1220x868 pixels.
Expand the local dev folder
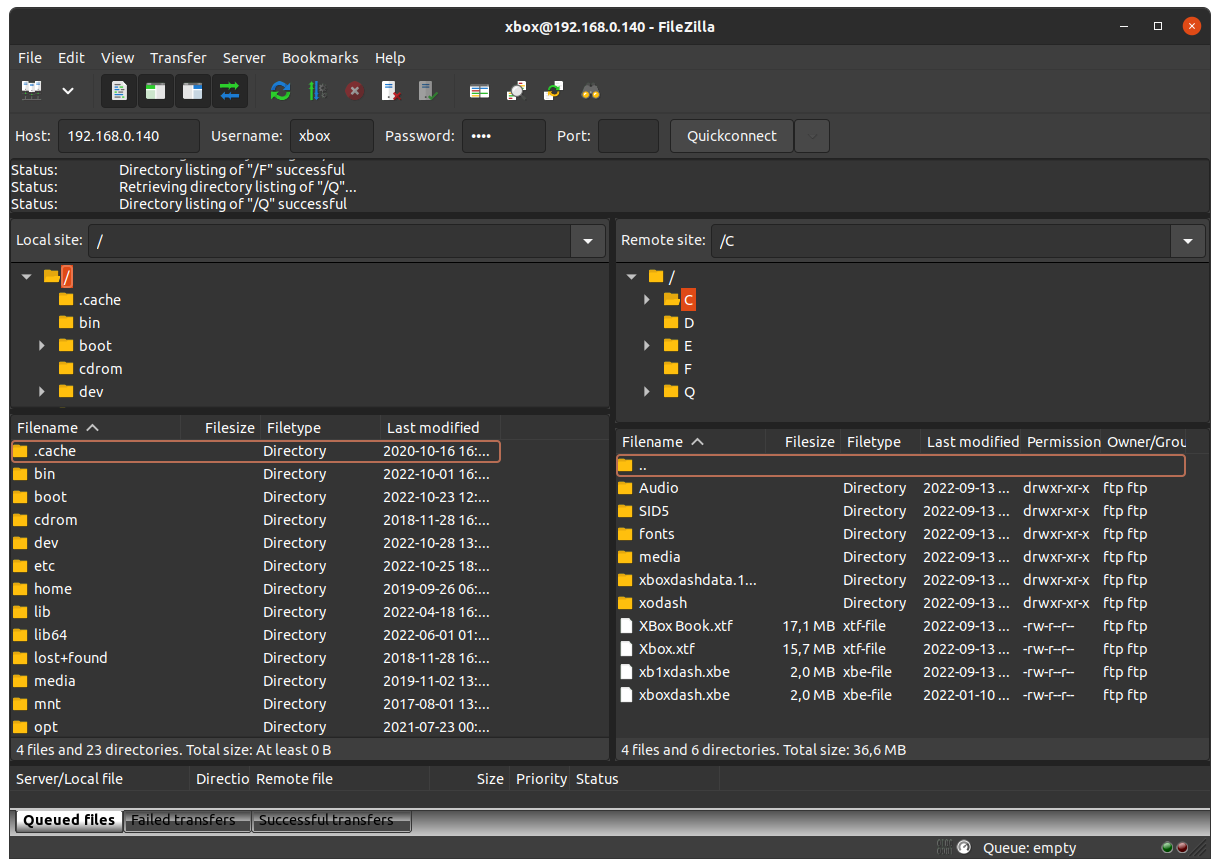click(x=42, y=392)
